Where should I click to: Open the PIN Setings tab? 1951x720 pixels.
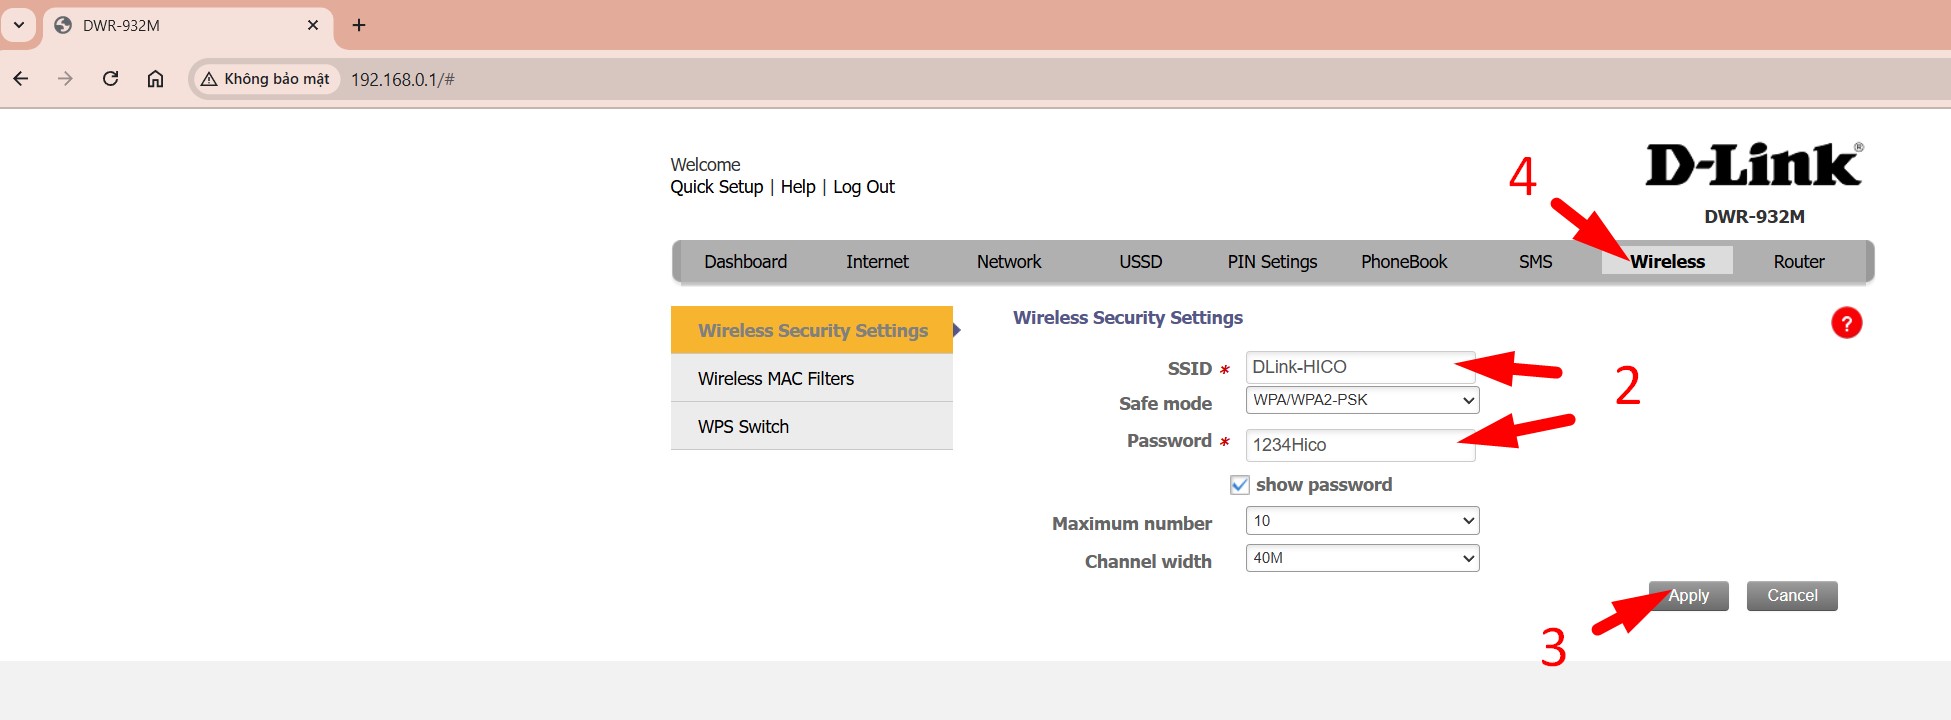[1272, 262]
